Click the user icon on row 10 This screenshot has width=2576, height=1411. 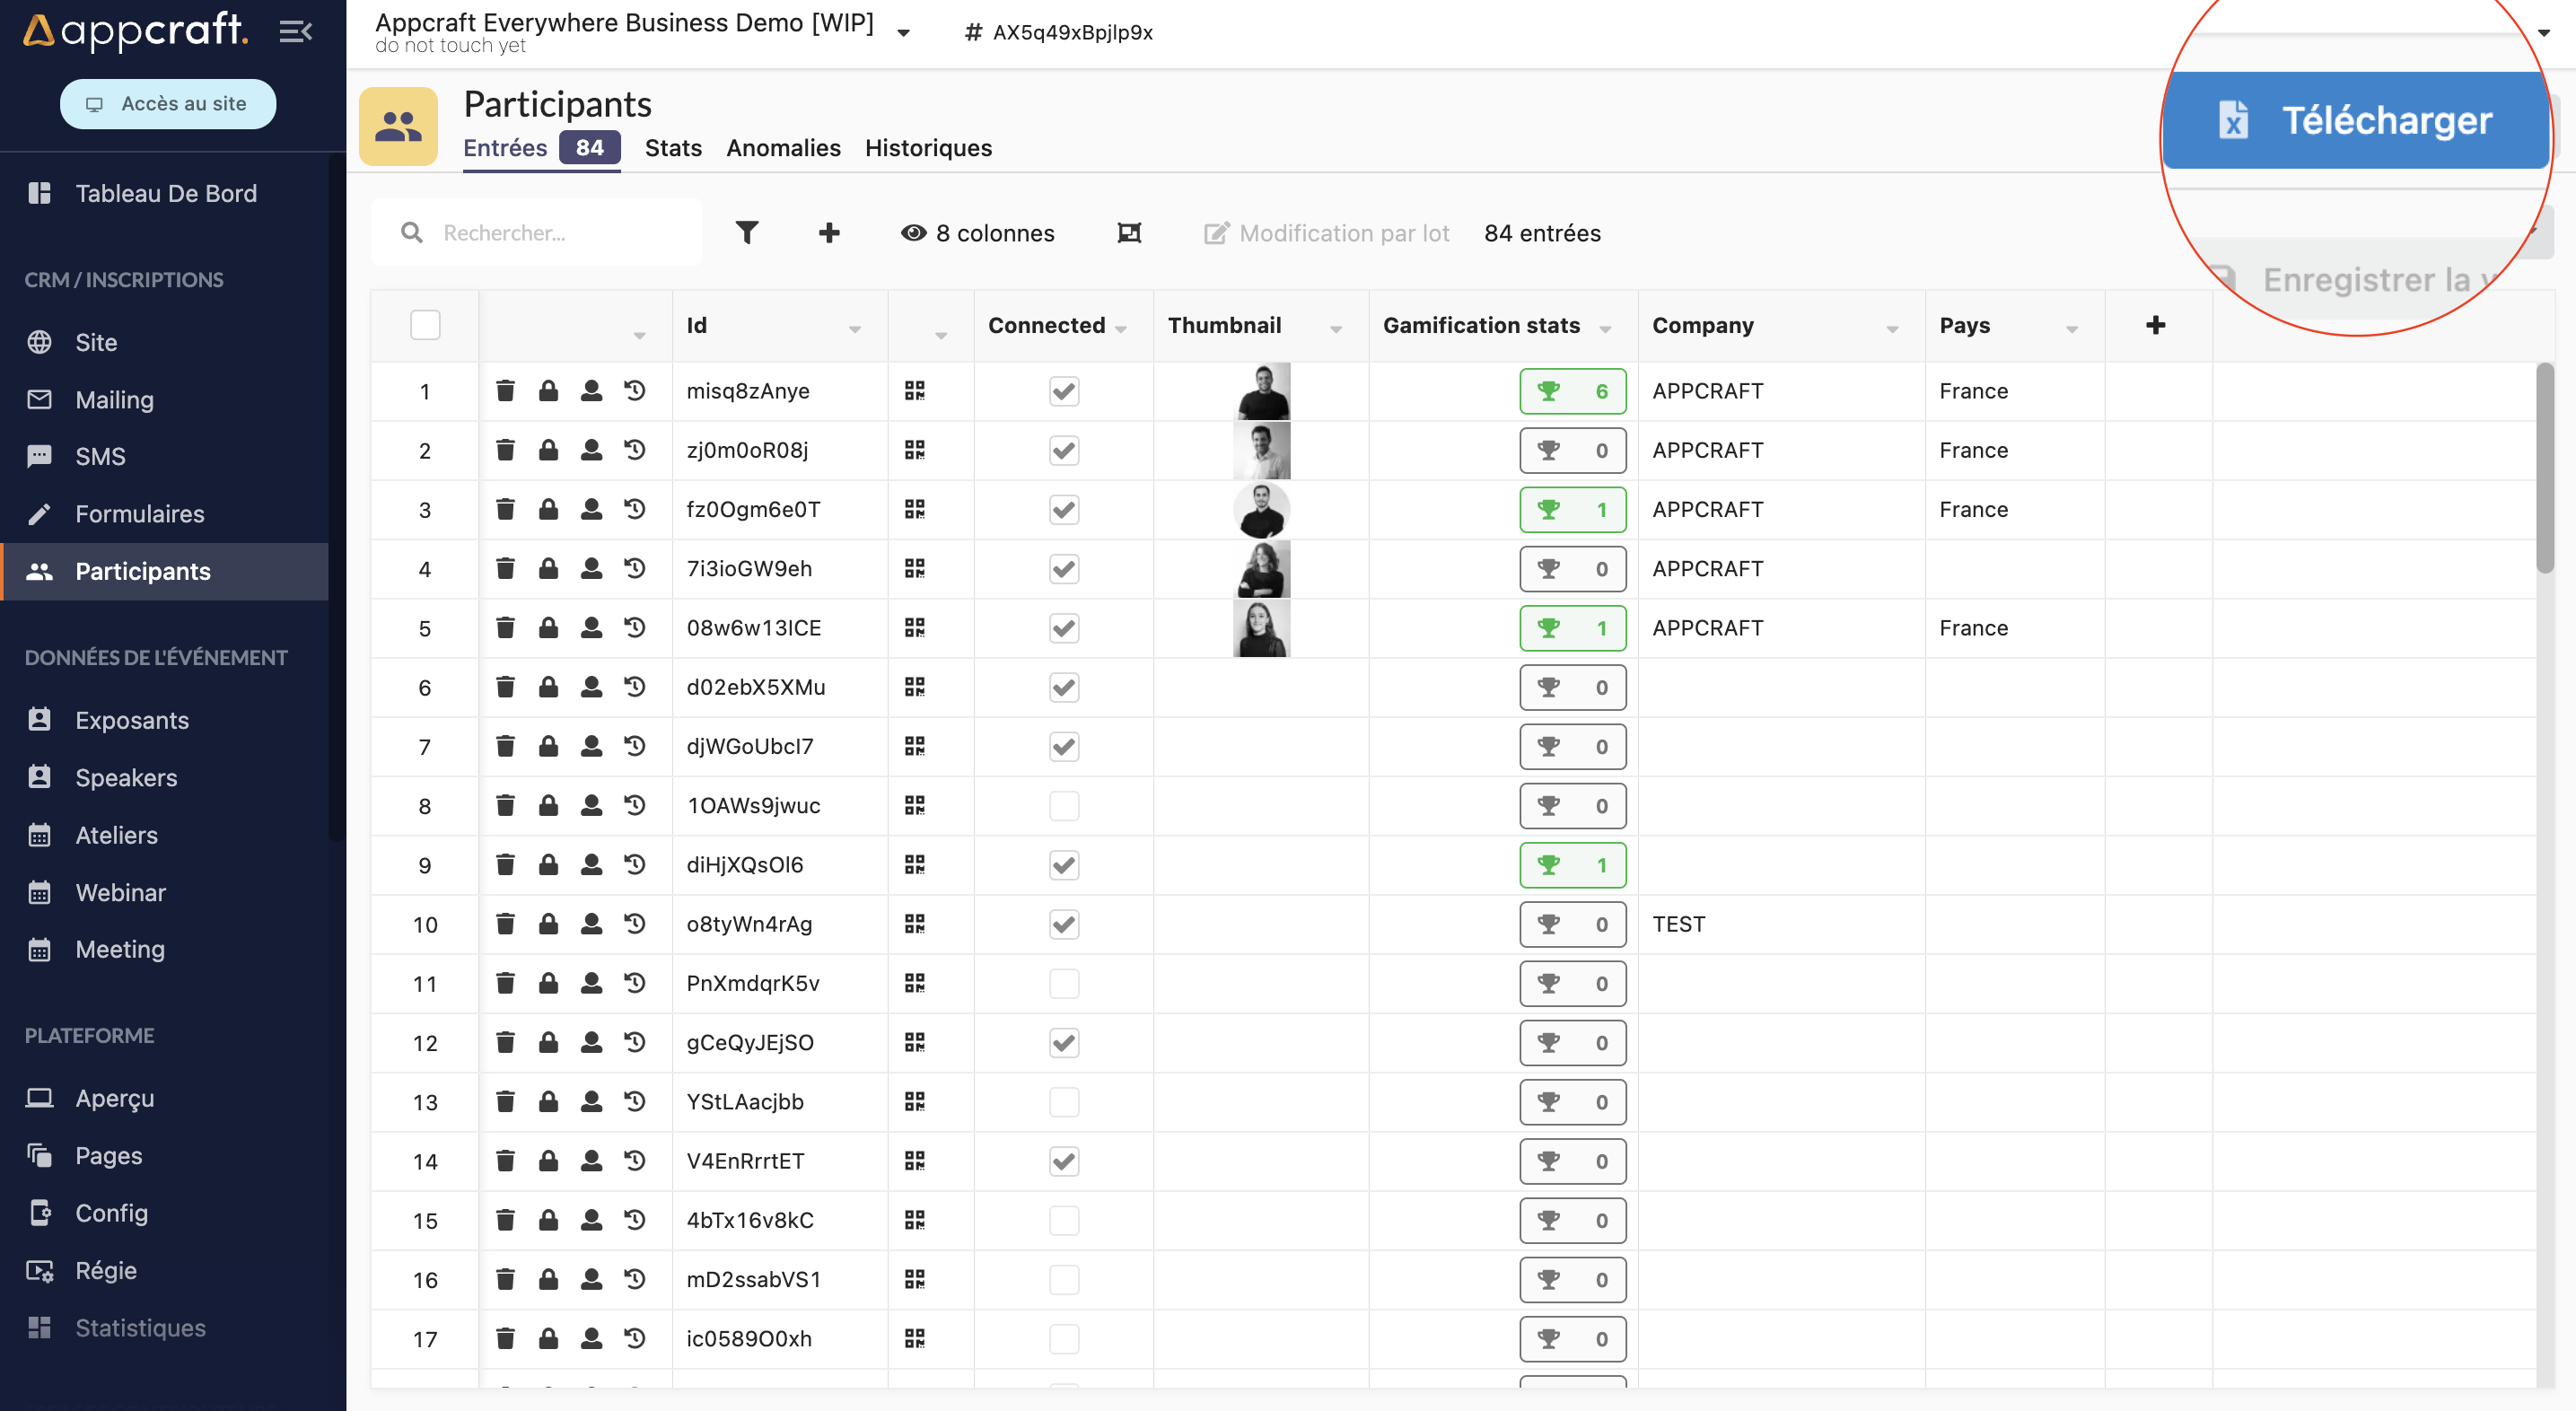click(x=591, y=924)
